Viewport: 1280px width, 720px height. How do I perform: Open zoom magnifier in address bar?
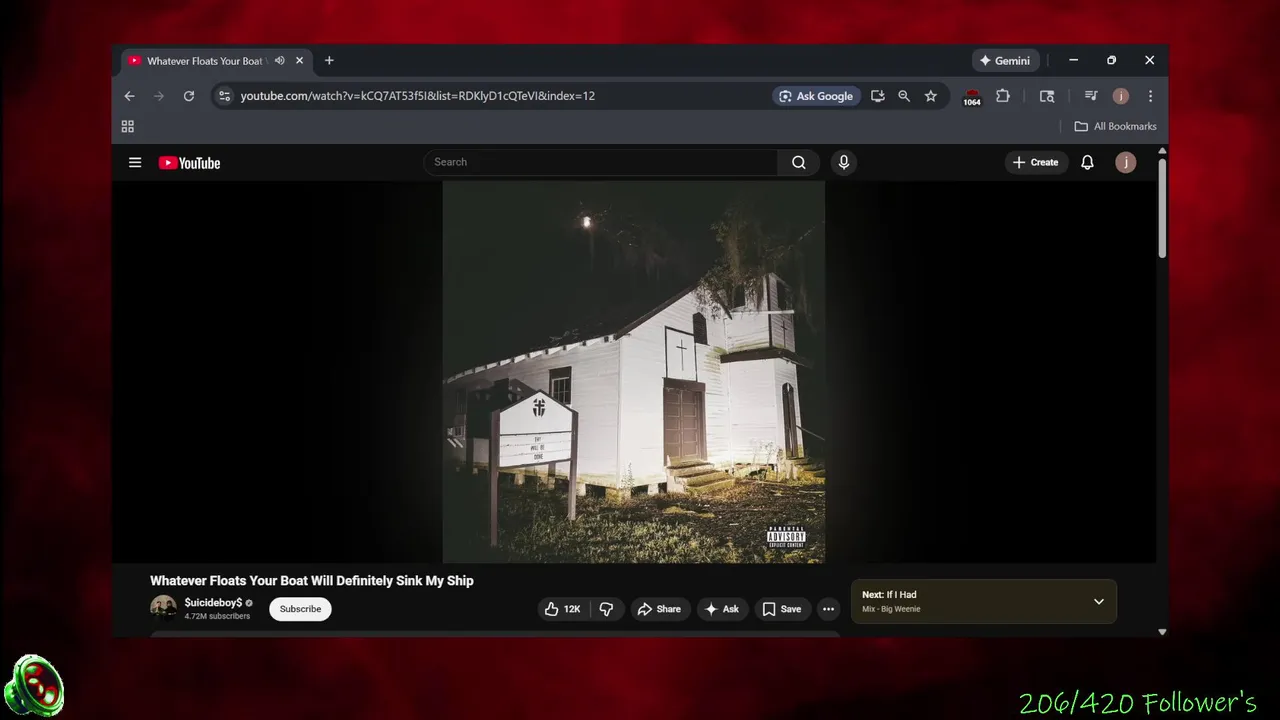pyautogui.click(x=904, y=96)
